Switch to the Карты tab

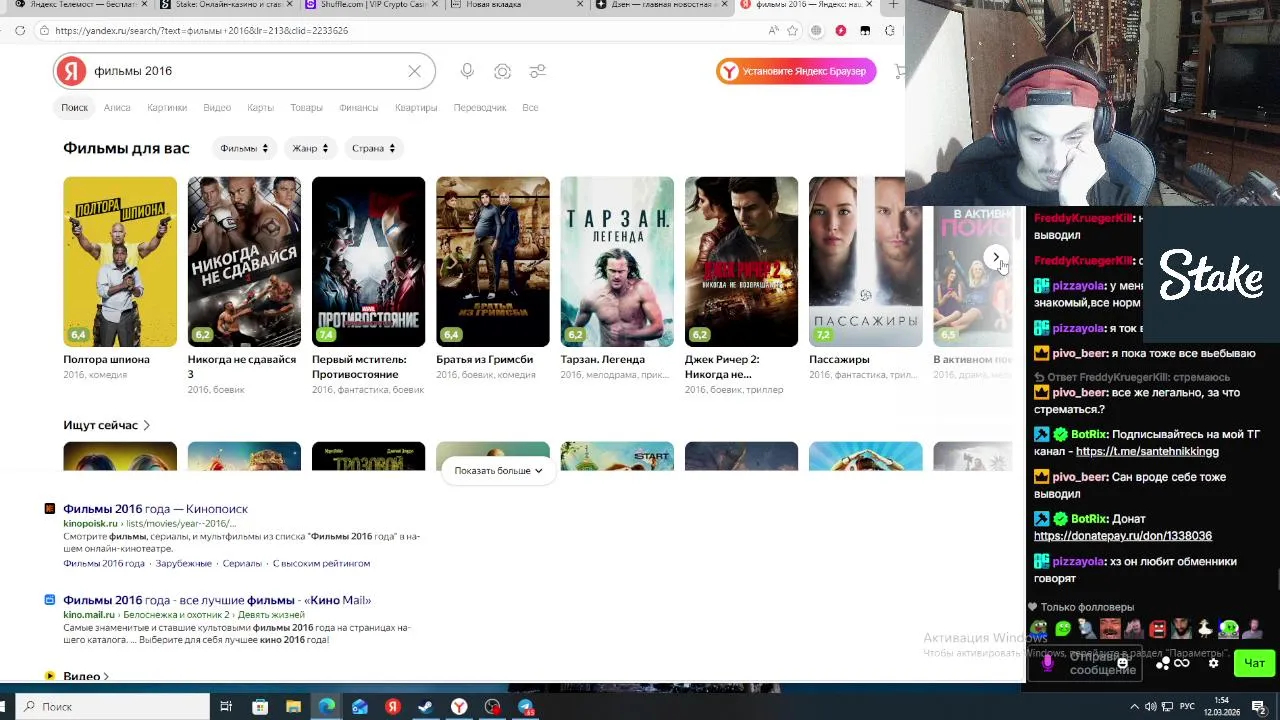(x=261, y=107)
